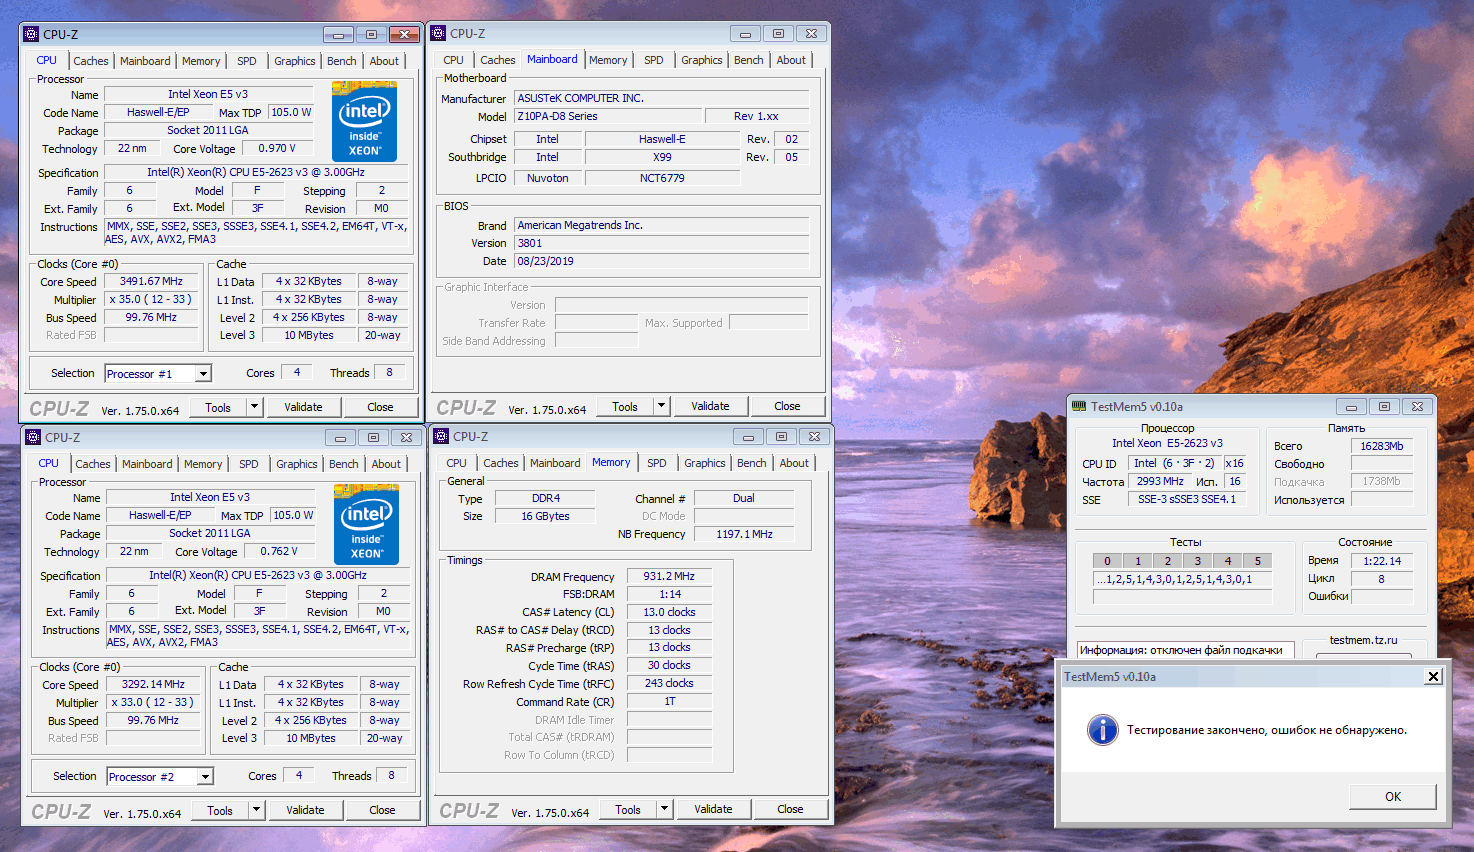
Task: Open the Processor #1 selection dropdown
Action: click(x=203, y=374)
